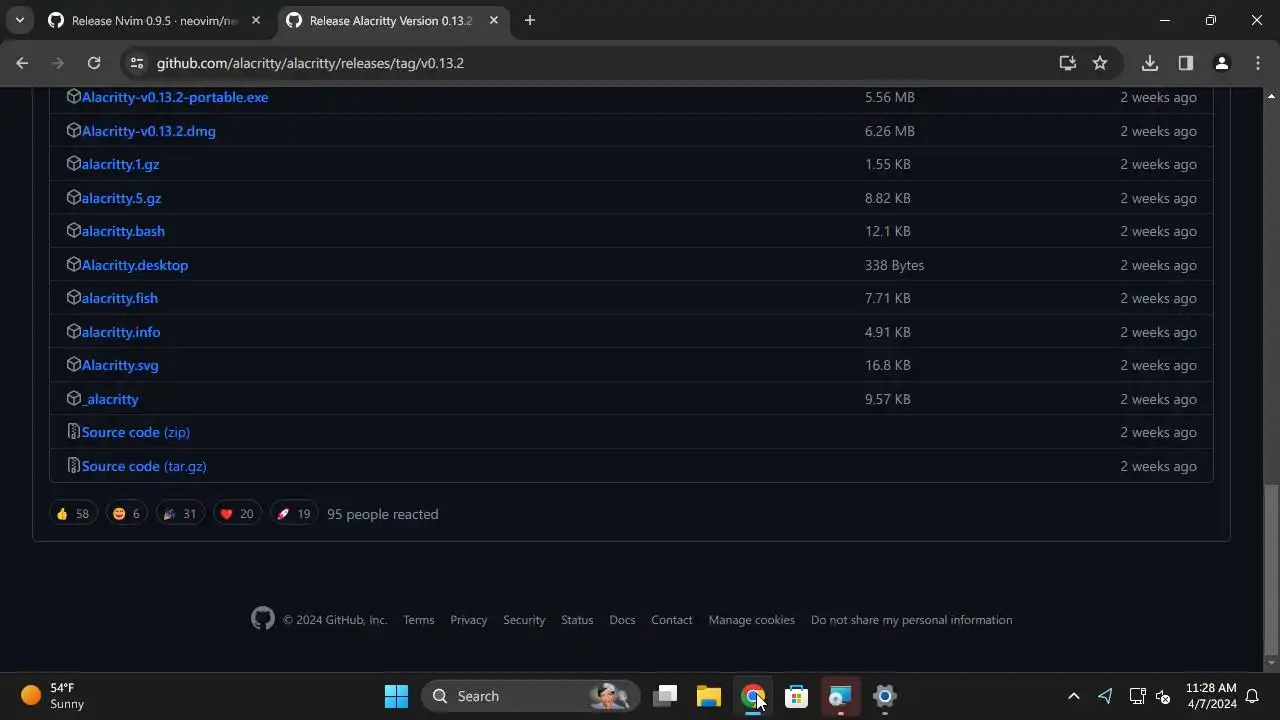The image size is (1280, 720).
Task: Open Chrome side panel icon
Action: click(1186, 63)
